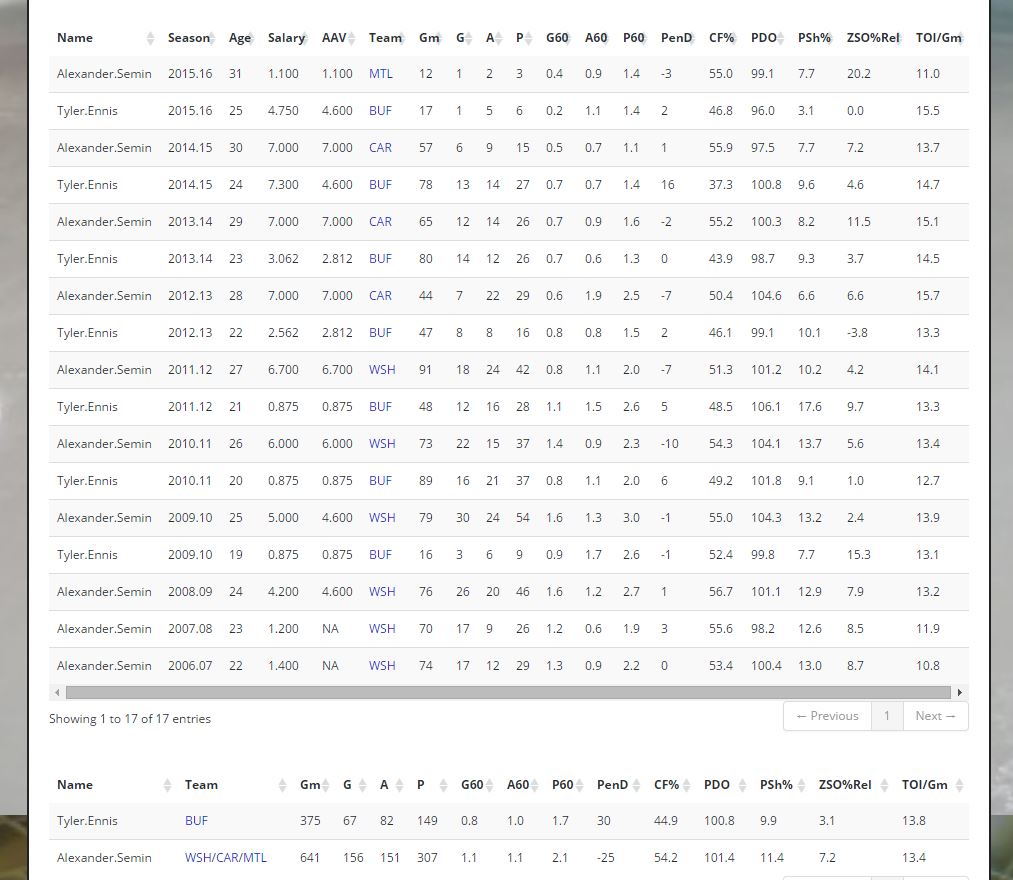Click the horizontal scrollbar thumb

(x=508, y=693)
